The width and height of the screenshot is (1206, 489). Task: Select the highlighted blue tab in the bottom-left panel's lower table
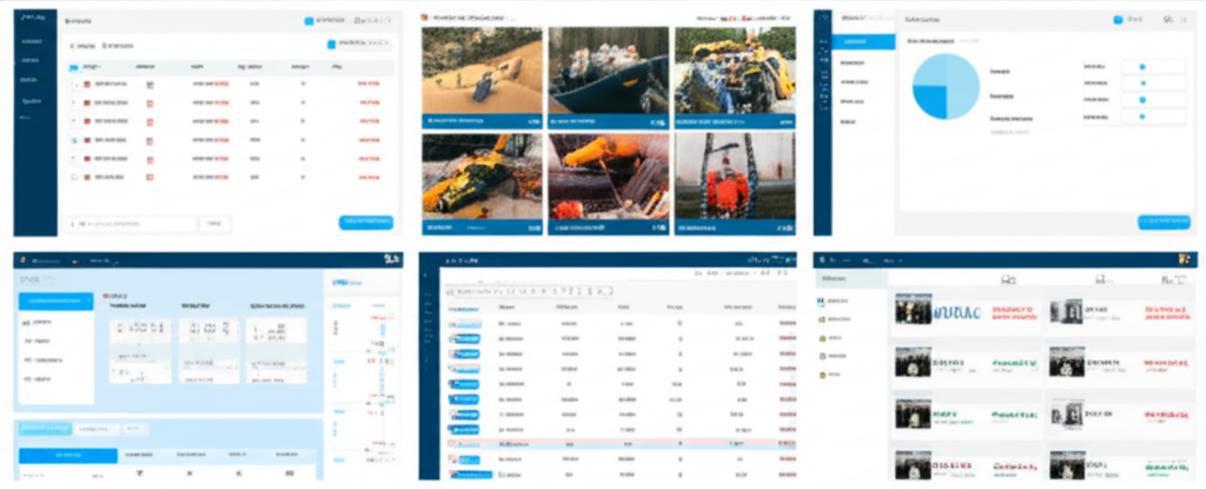pos(68,455)
